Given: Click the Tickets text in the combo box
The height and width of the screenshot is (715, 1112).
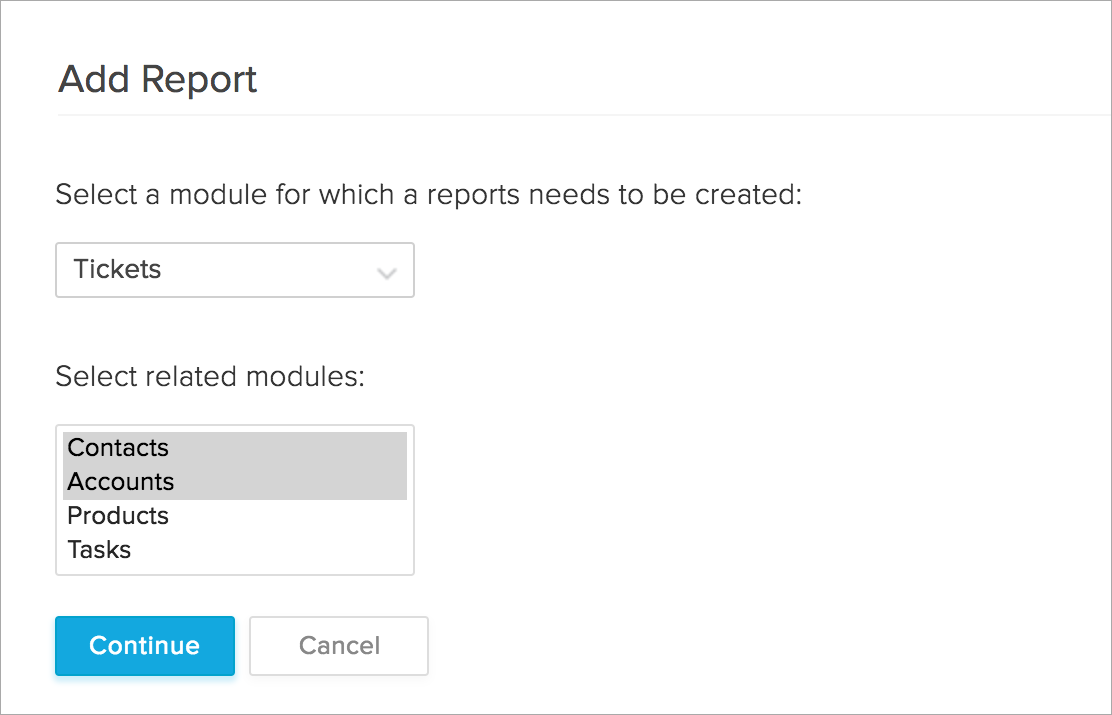Looking at the screenshot, I should click(117, 270).
